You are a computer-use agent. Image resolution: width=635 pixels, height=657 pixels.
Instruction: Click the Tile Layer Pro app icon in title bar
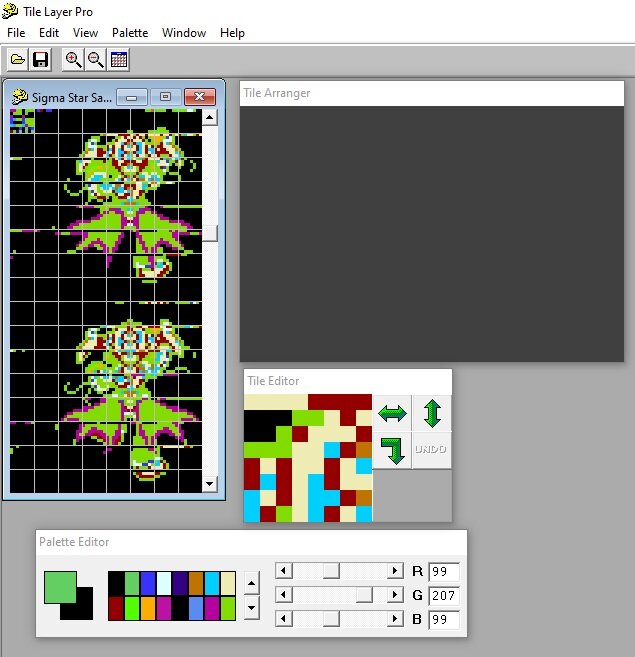10,11
